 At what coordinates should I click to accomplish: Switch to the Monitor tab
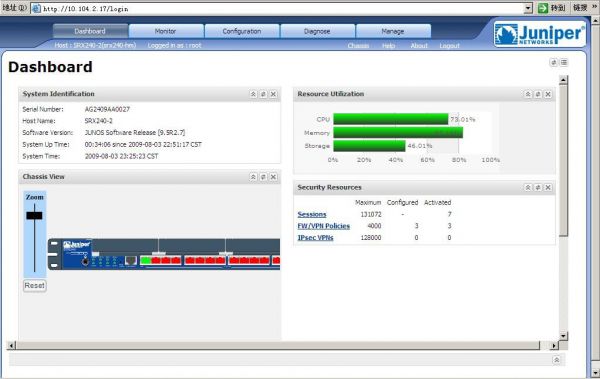166,31
